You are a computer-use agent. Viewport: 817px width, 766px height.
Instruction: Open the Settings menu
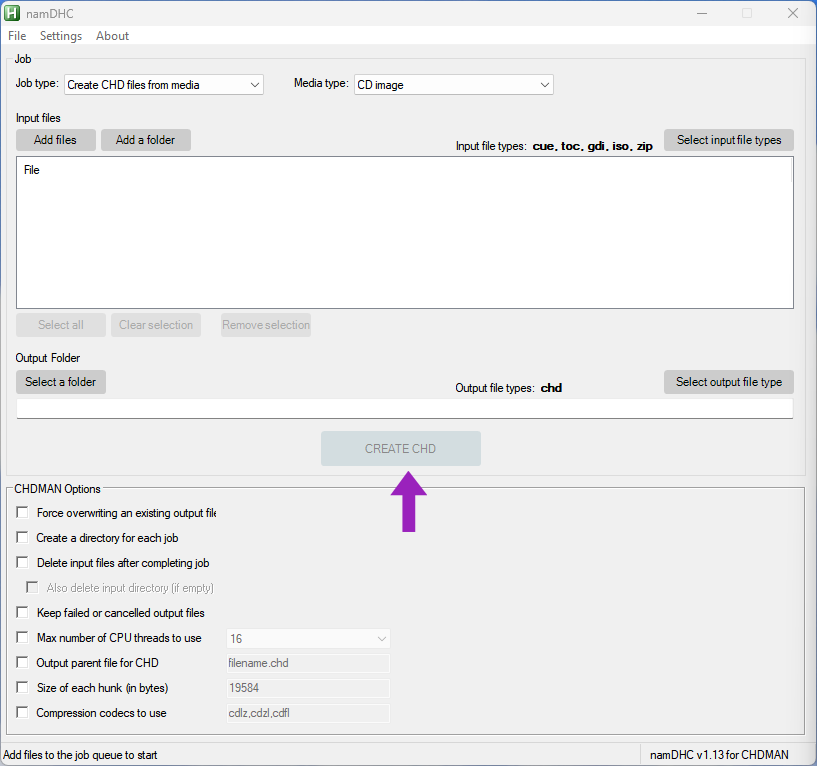pos(61,36)
